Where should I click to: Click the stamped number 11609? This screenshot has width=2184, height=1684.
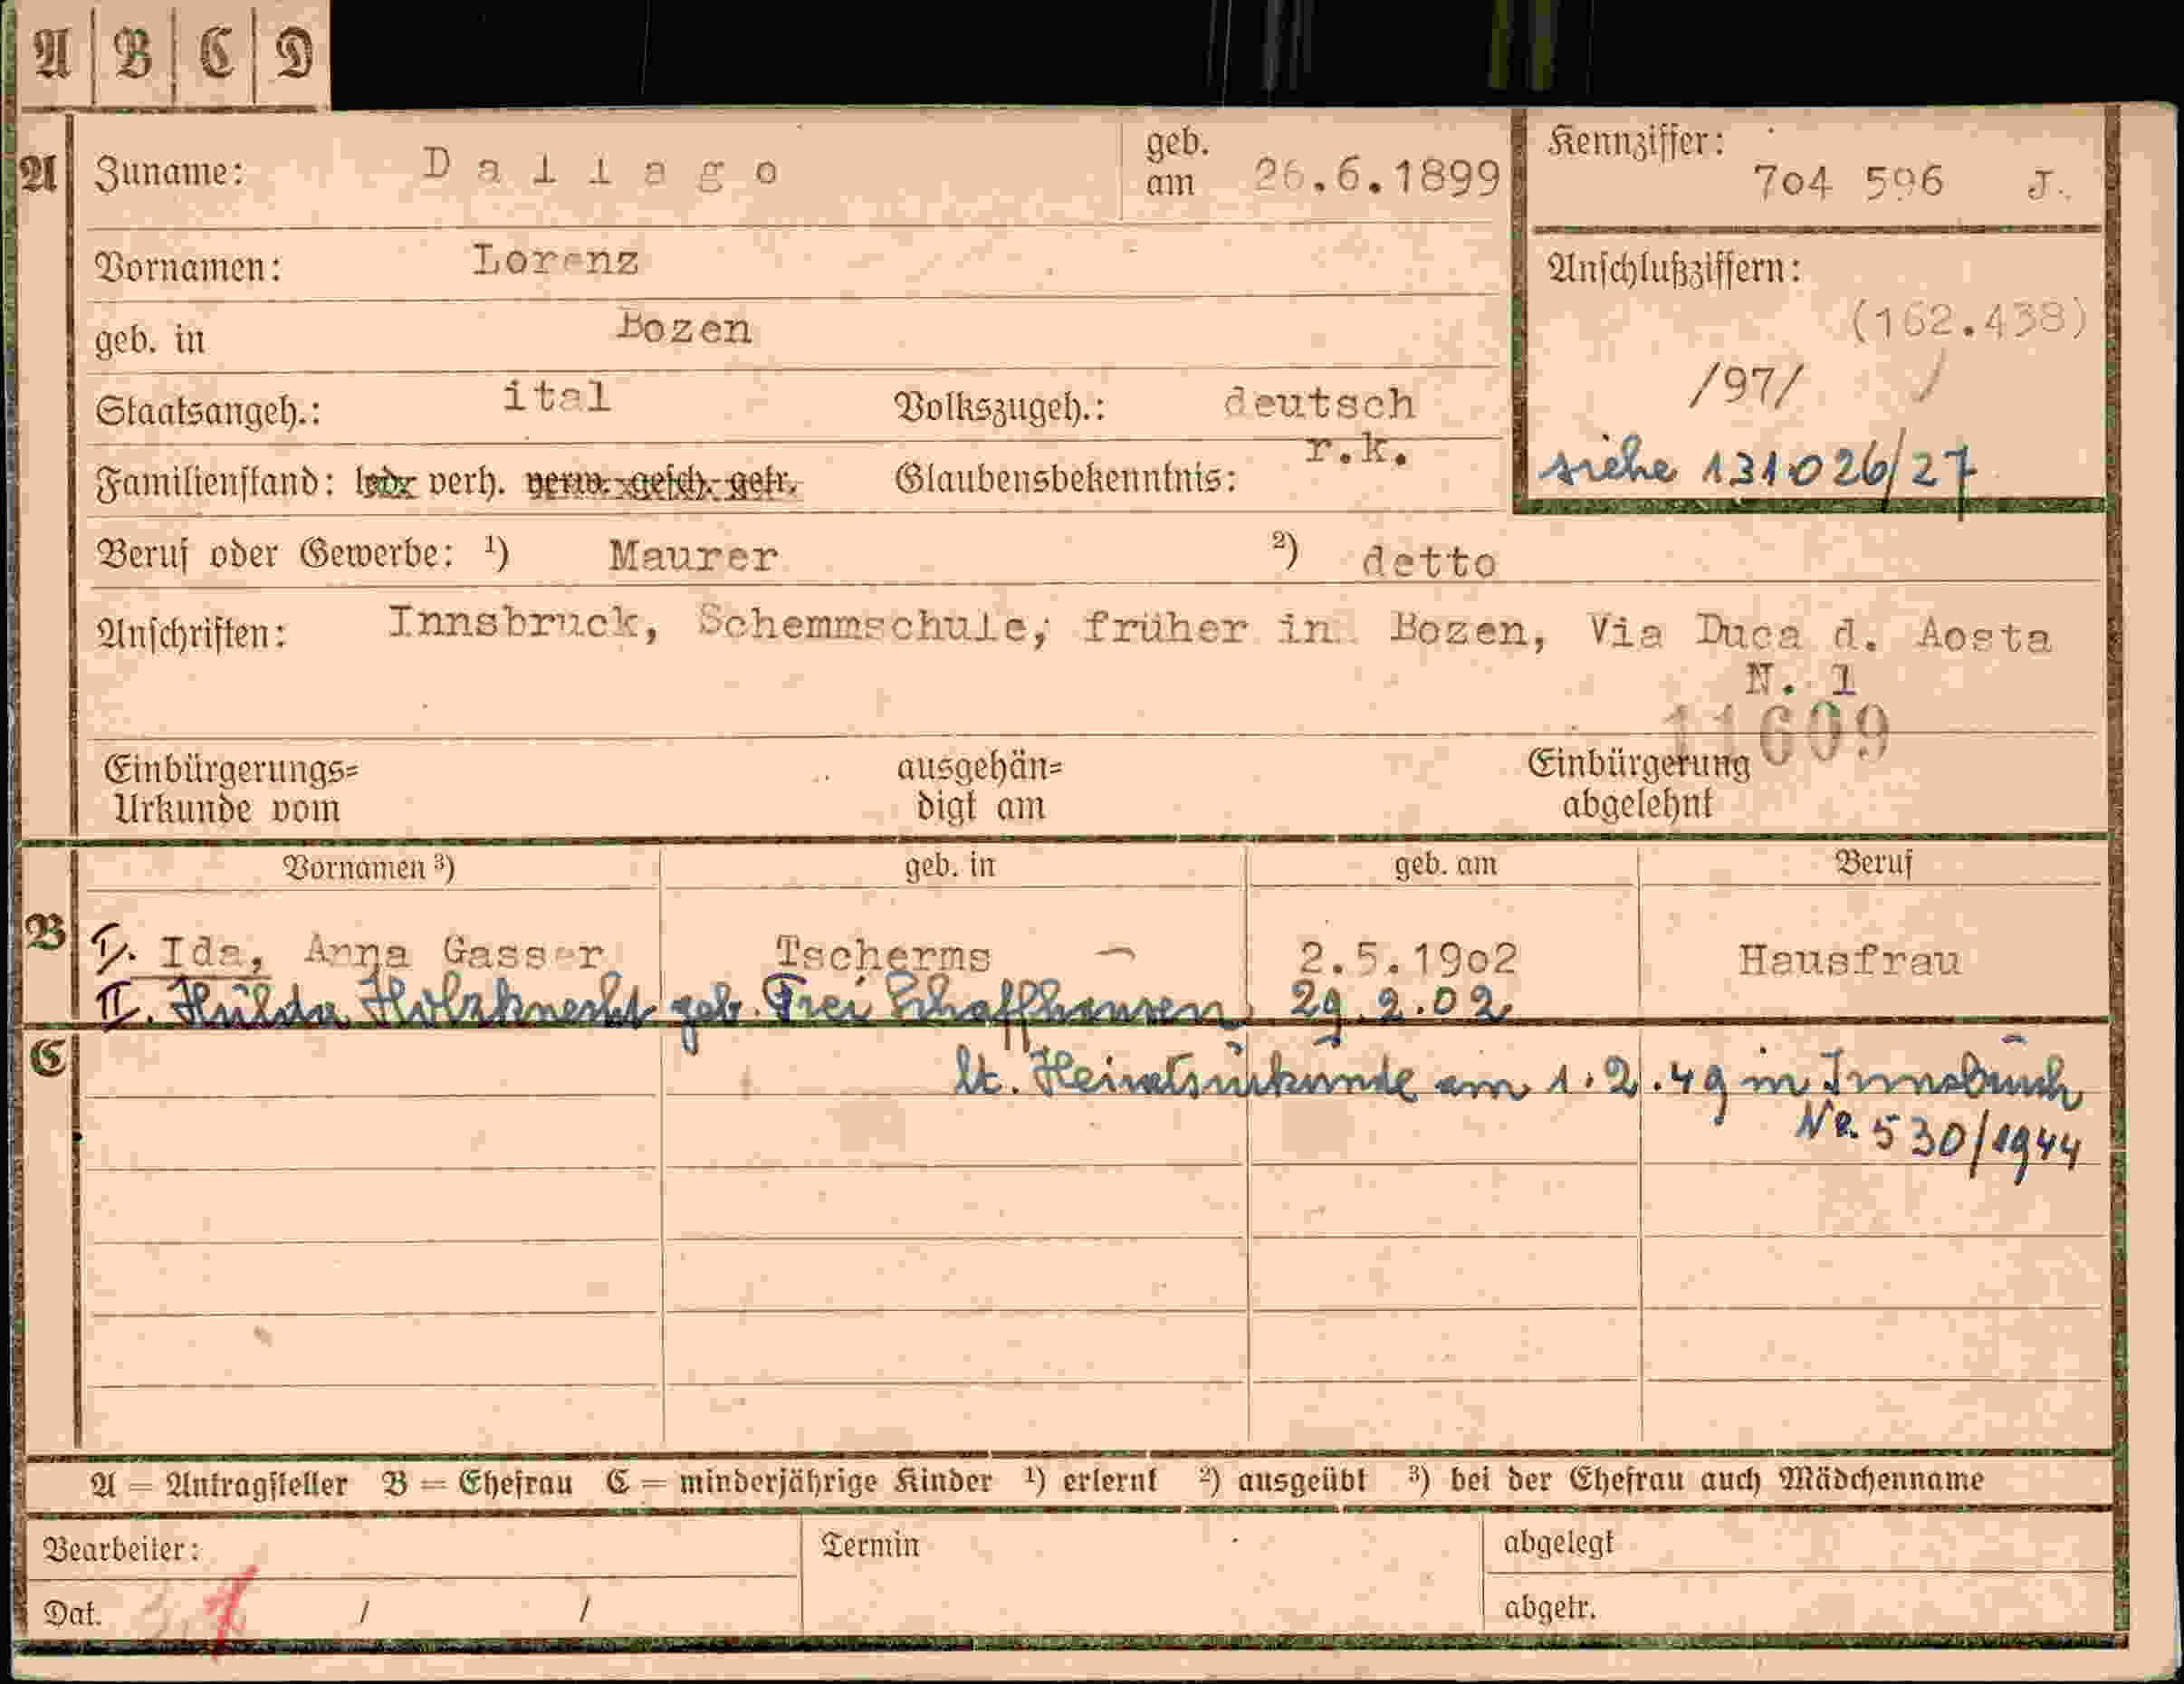[x=1777, y=735]
